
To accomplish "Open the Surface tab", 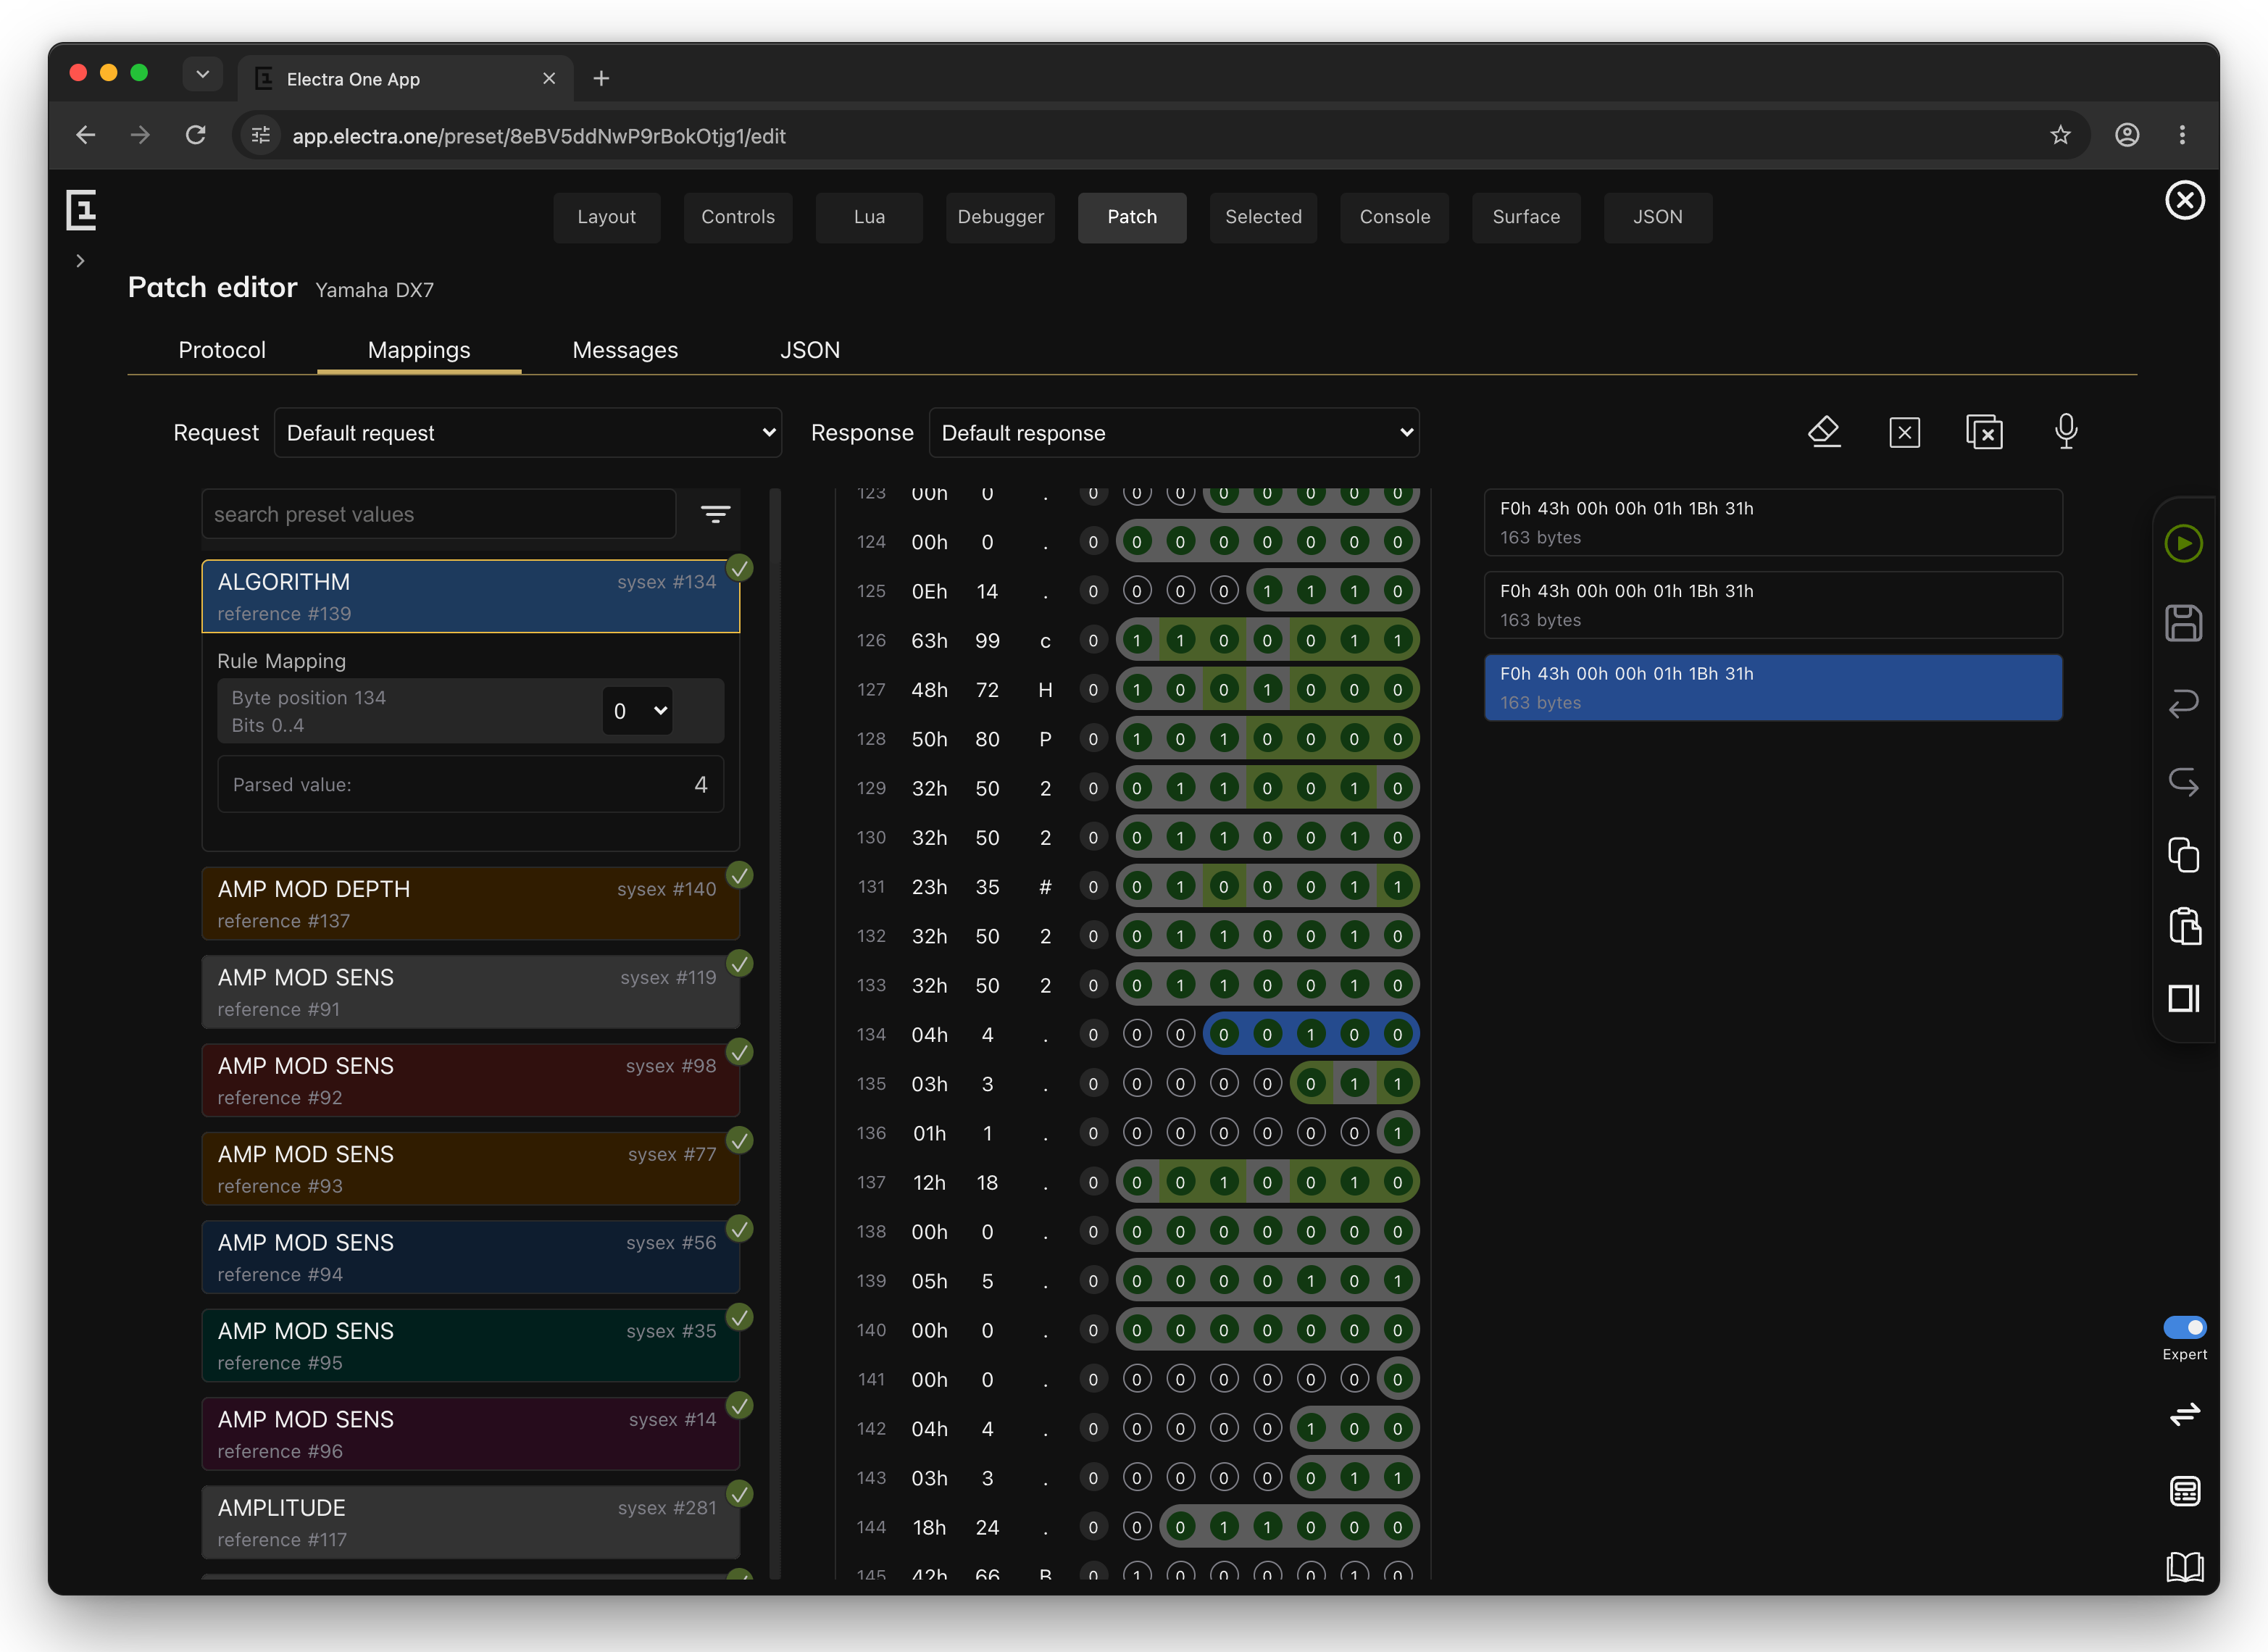I will pyautogui.click(x=1526, y=217).
